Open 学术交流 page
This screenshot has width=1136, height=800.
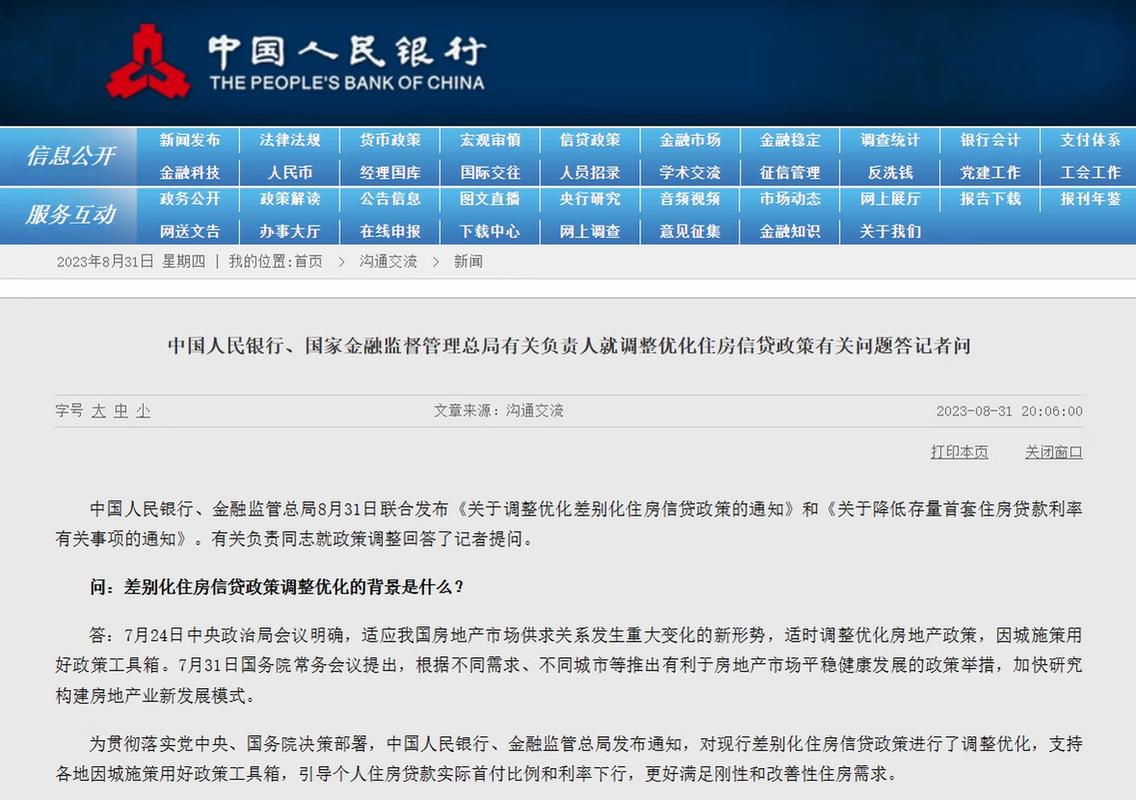tap(690, 172)
